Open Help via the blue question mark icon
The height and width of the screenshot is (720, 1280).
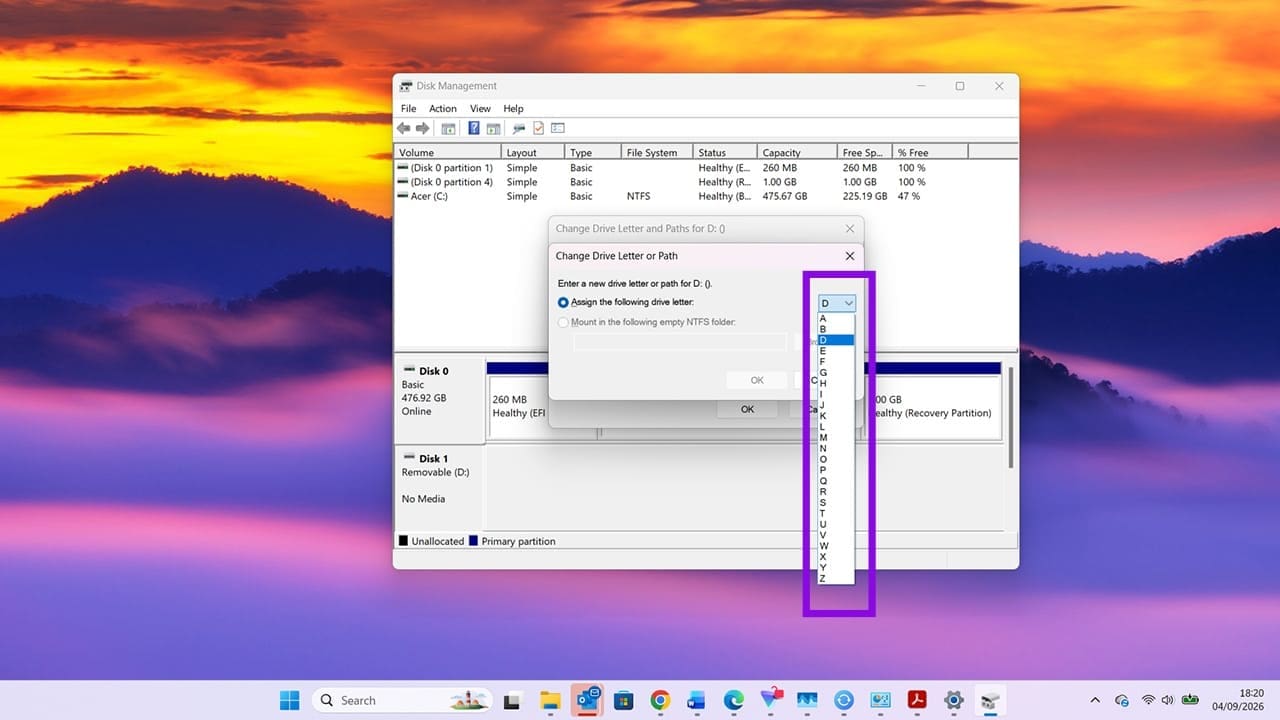click(474, 128)
